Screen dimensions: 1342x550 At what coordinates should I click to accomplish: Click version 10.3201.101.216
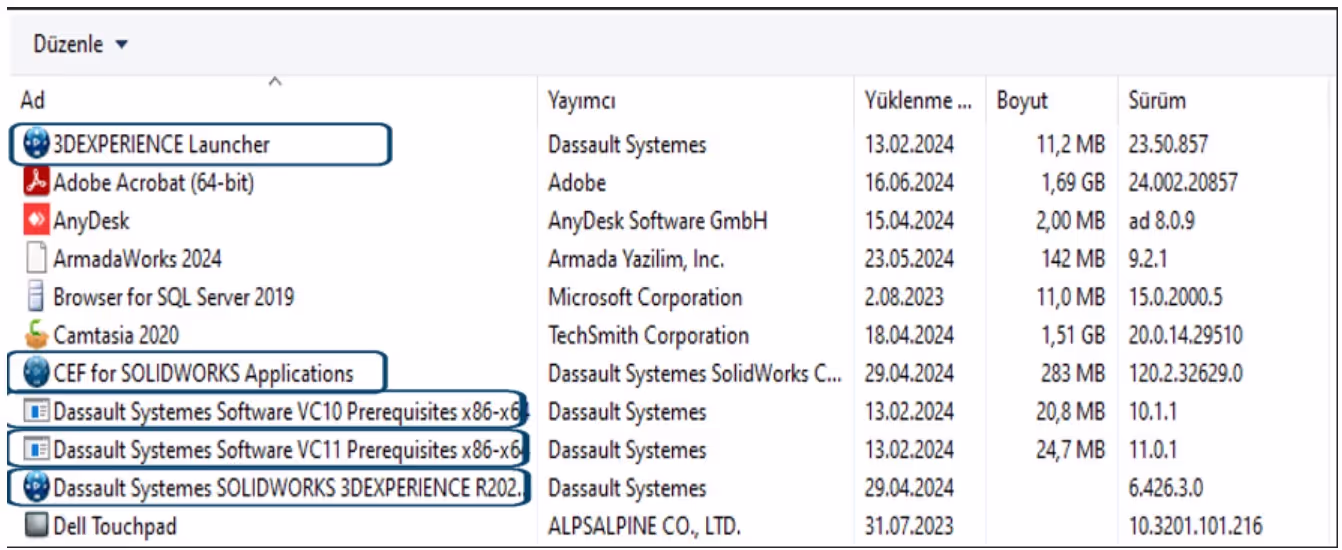point(1195,526)
